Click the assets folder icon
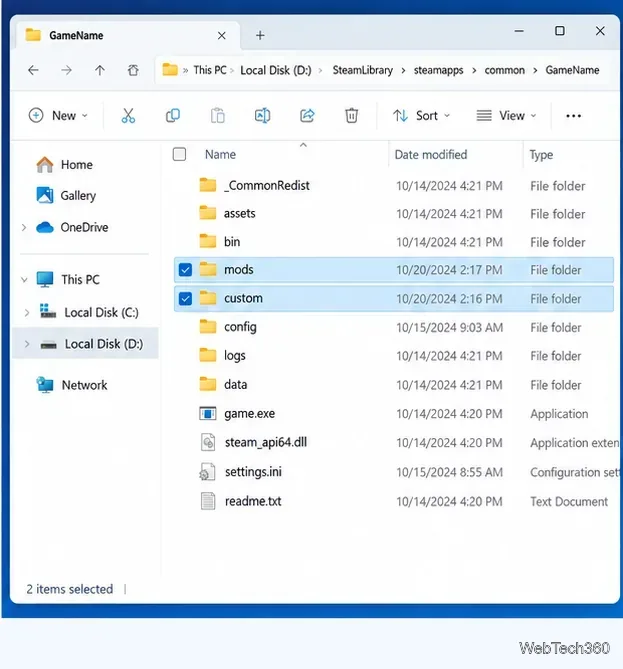623x669 pixels. [x=208, y=213]
